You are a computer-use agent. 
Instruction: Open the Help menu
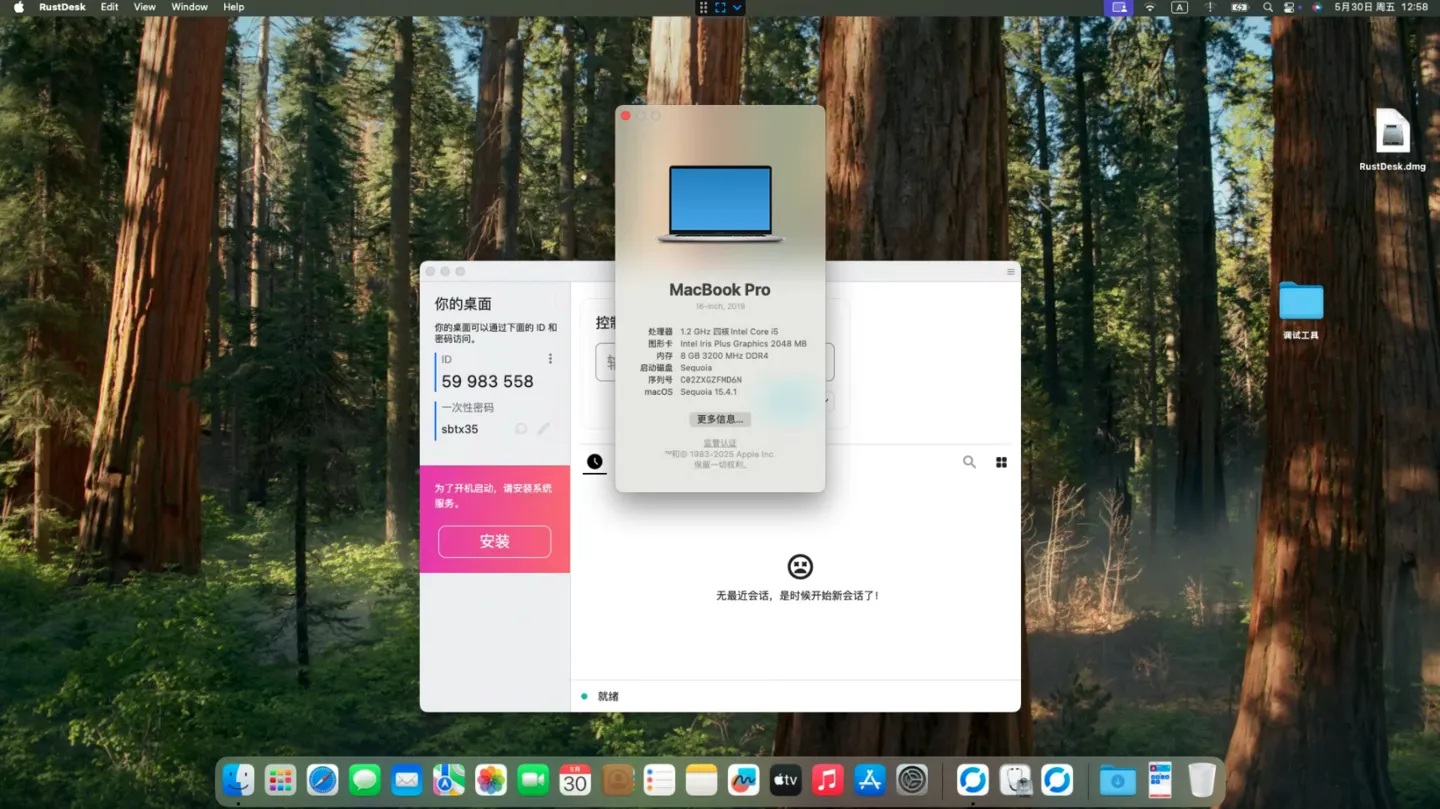(x=233, y=7)
